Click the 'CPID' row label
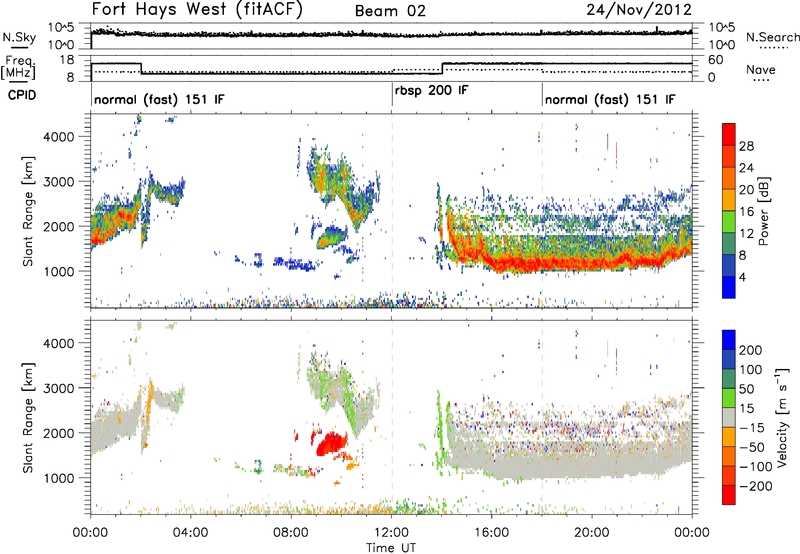800x554 pixels. (x=22, y=95)
